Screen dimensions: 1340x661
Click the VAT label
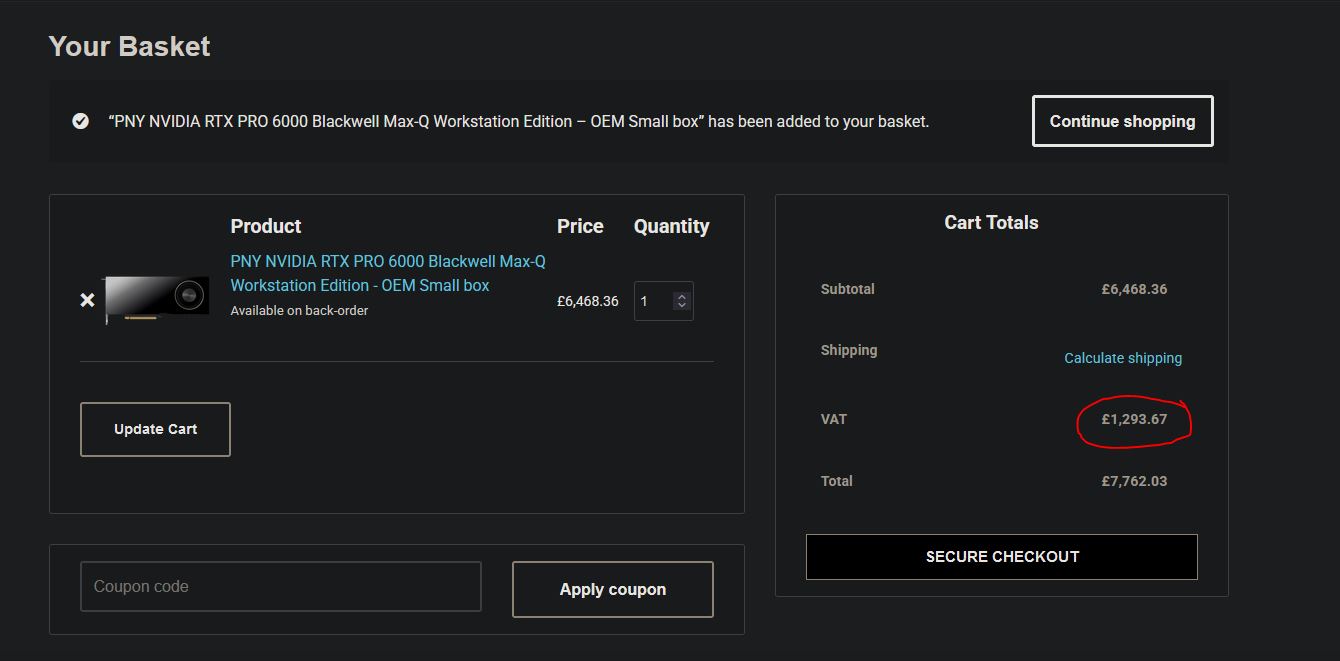pos(834,419)
